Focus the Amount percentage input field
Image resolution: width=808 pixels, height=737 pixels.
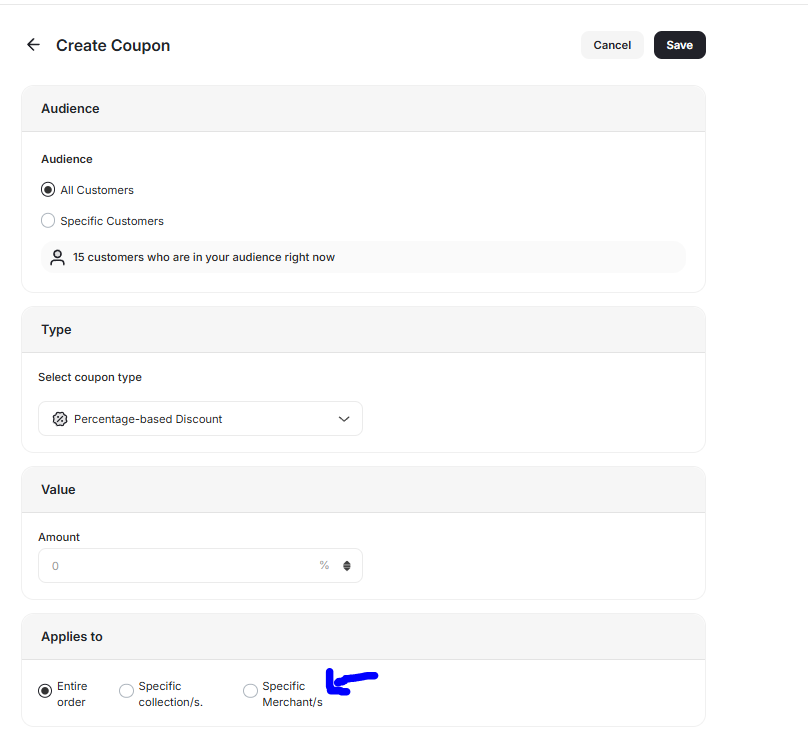click(x=200, y=565)
